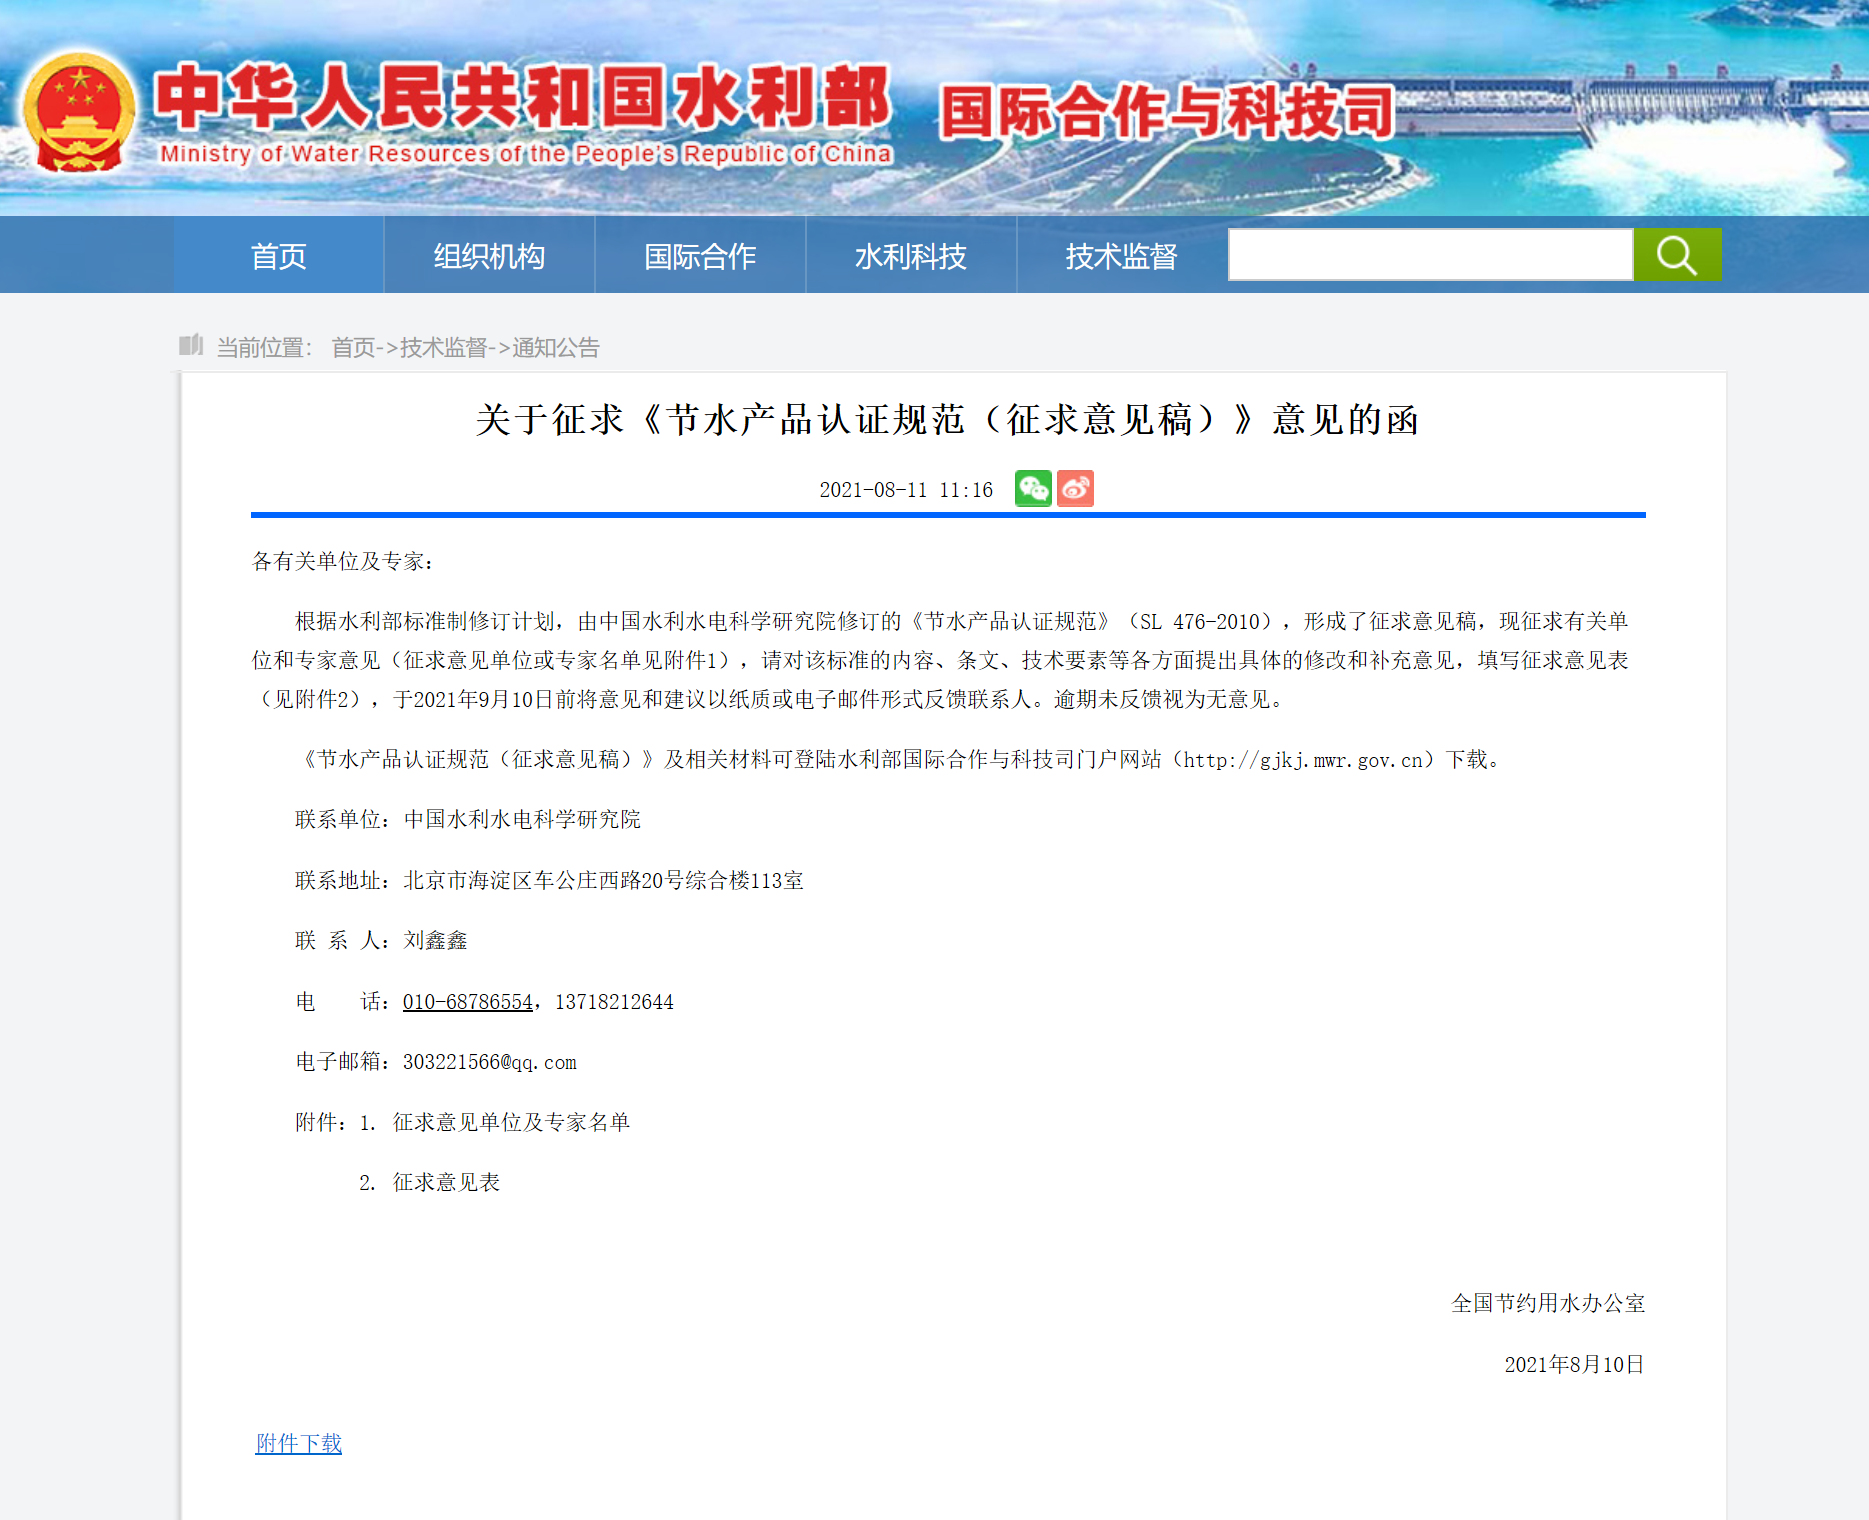Open the 首页 navigation menu item

point(278,256)
